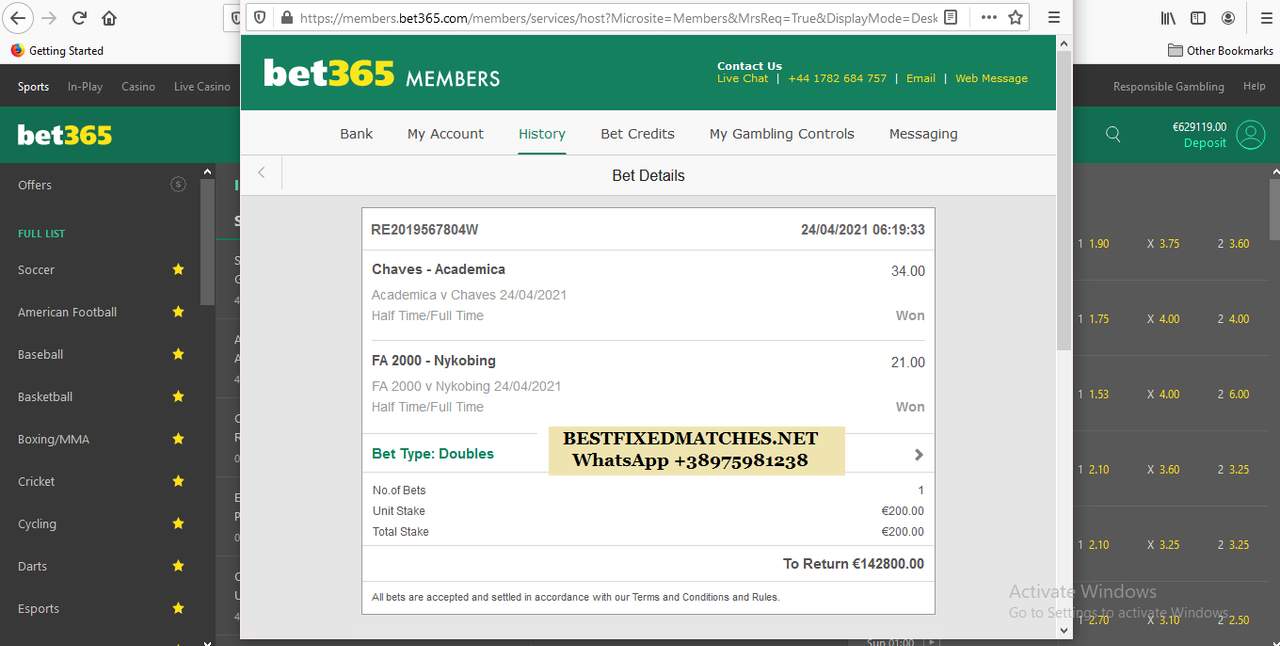
Task: Bookmark this page with the star icon
Action: click(1016, 17)
